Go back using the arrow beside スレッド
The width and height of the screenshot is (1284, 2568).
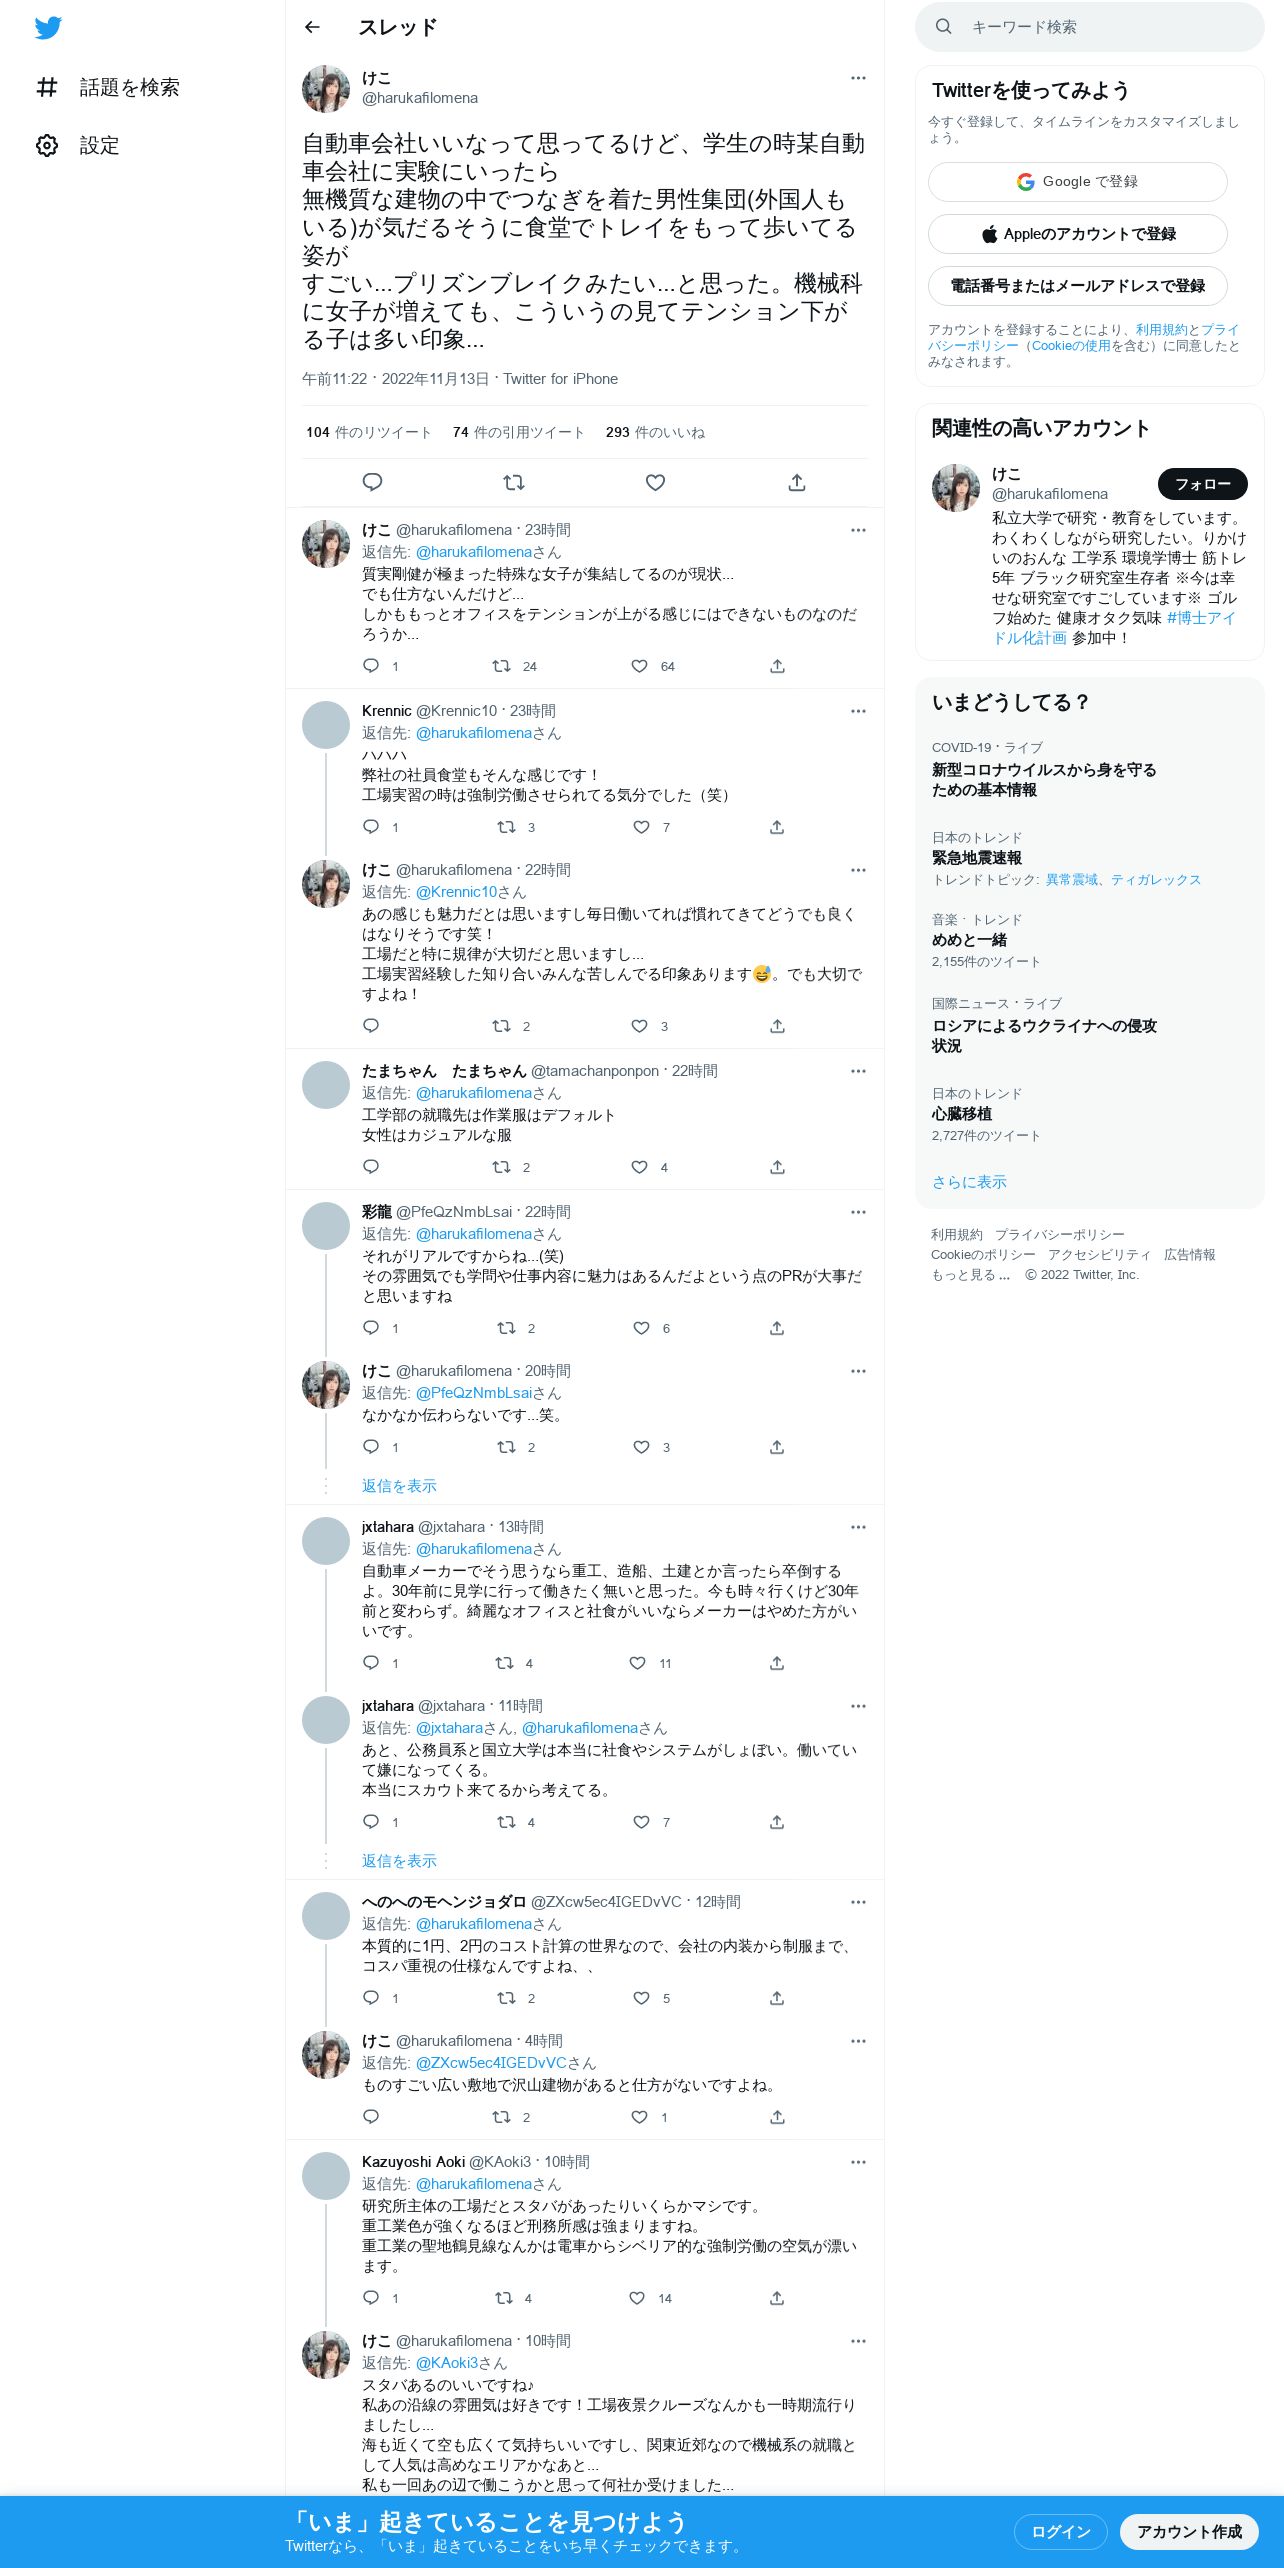pyautogui.click(x=312, y=27)
